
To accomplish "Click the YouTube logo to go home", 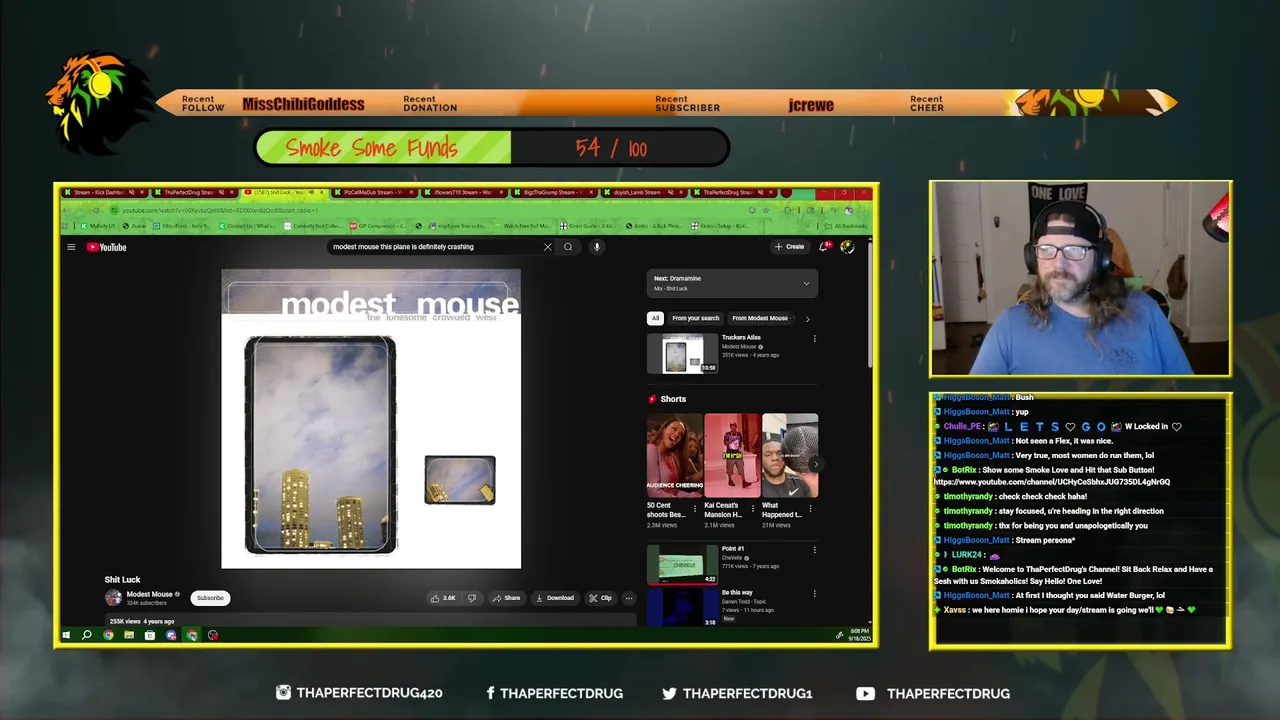I will point(106,247).
